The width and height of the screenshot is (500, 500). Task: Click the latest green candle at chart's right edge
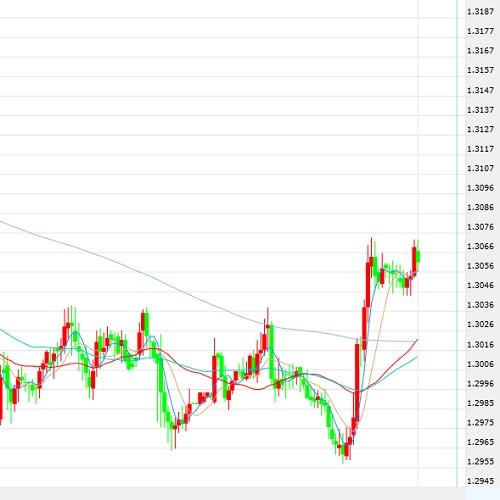[x=418, y=257]
